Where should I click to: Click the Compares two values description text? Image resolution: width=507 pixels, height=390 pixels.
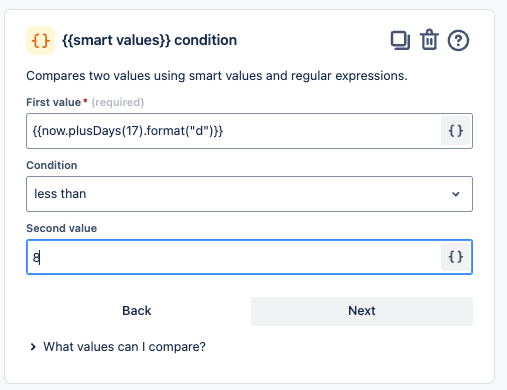point(217,76)
